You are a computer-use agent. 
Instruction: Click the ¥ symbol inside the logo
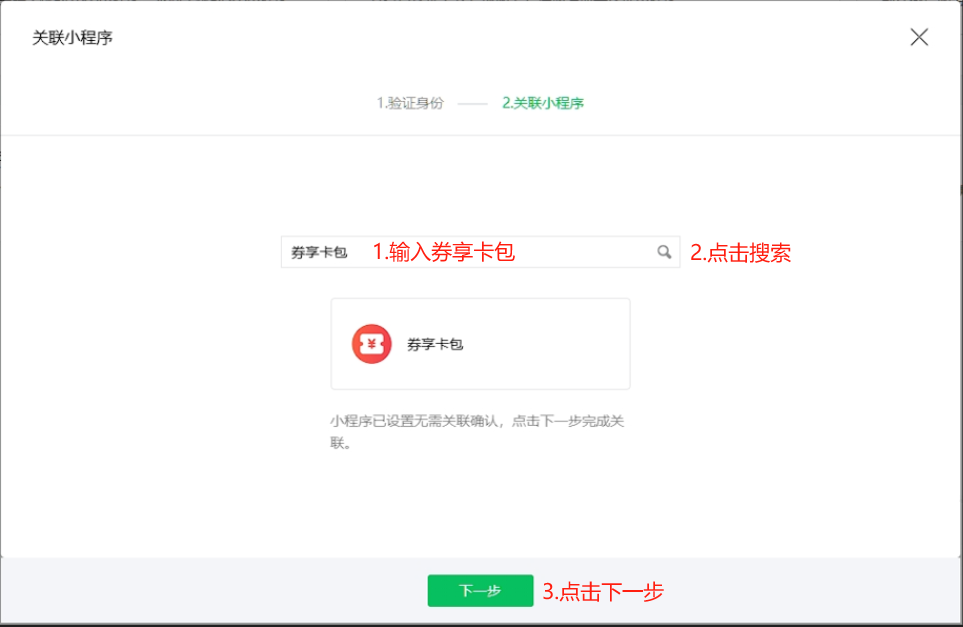(371, 344)
